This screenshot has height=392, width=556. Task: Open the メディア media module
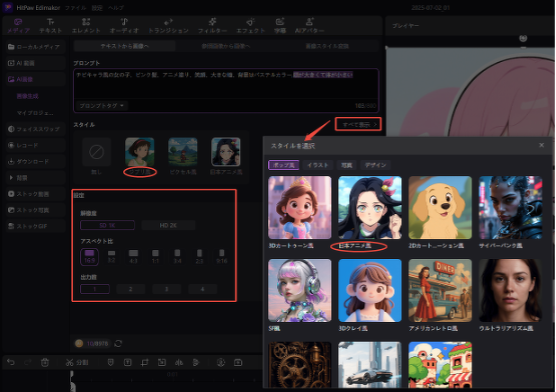click(18, 26)
